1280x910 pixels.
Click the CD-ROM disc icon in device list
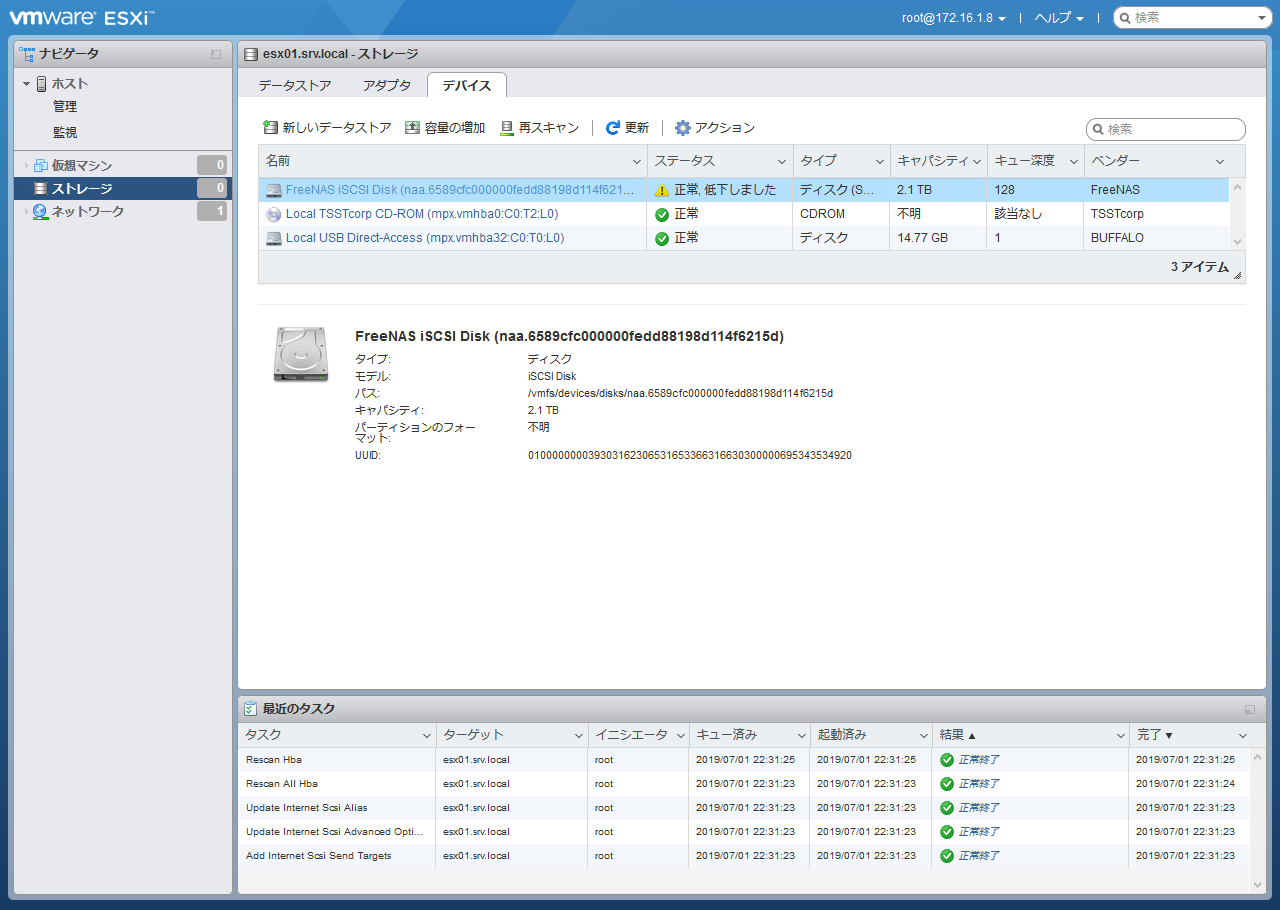click(x=274, y=214)
